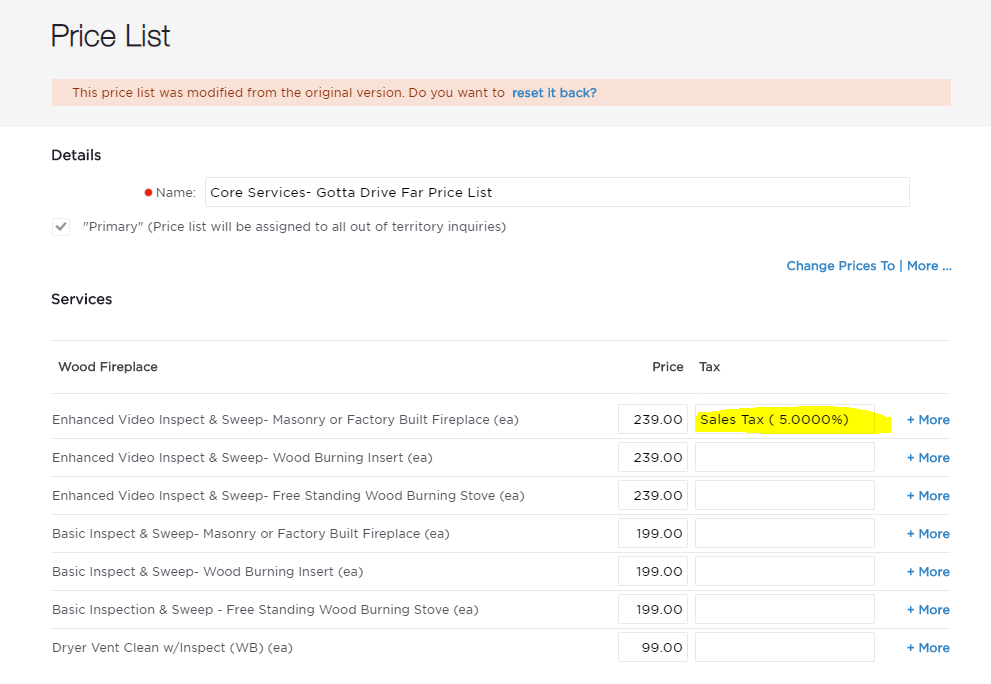Expand + More for Basic Wood Burning Insert

(928, 571)
